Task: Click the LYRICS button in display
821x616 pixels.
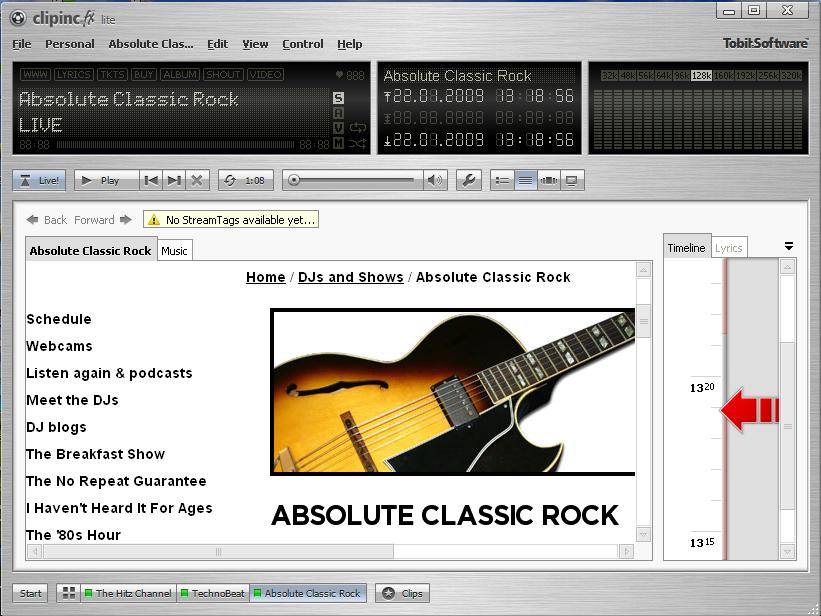Action: point(74,74)
